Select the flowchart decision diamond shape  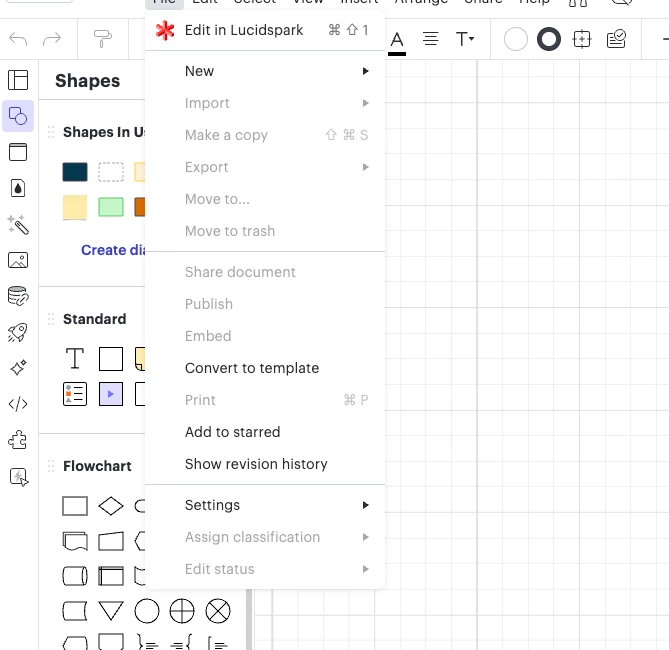coord(111,506)
